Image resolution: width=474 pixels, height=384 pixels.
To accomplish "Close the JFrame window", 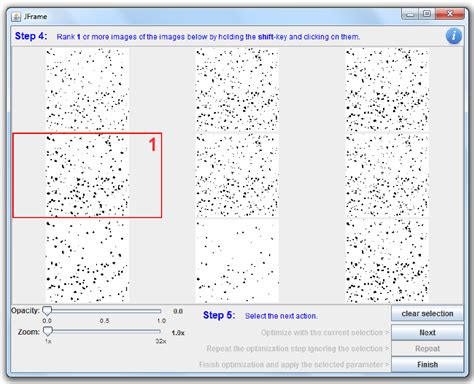I will point(450,14).
